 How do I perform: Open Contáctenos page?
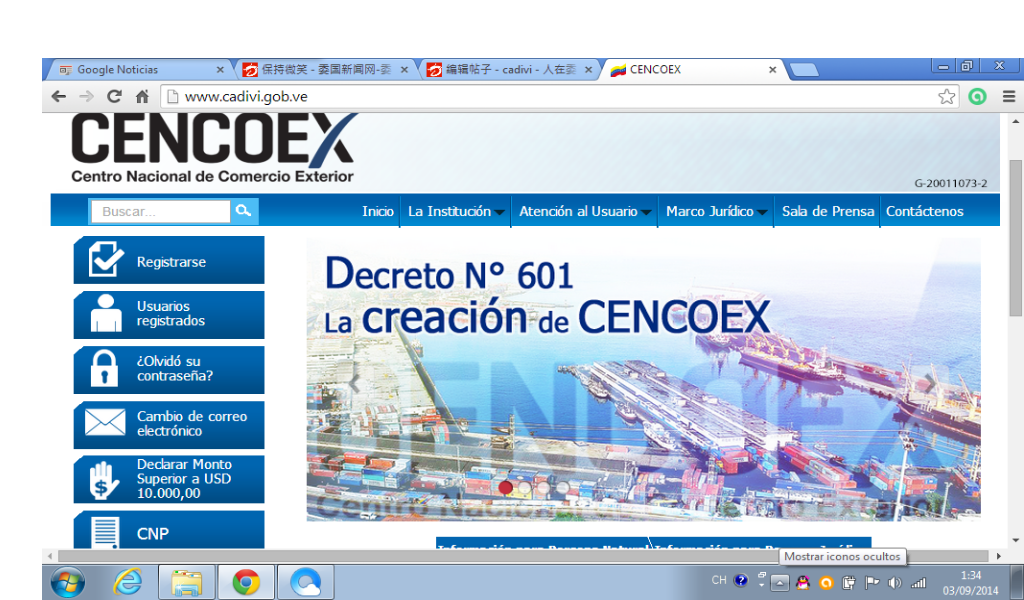tap(924, 211)
